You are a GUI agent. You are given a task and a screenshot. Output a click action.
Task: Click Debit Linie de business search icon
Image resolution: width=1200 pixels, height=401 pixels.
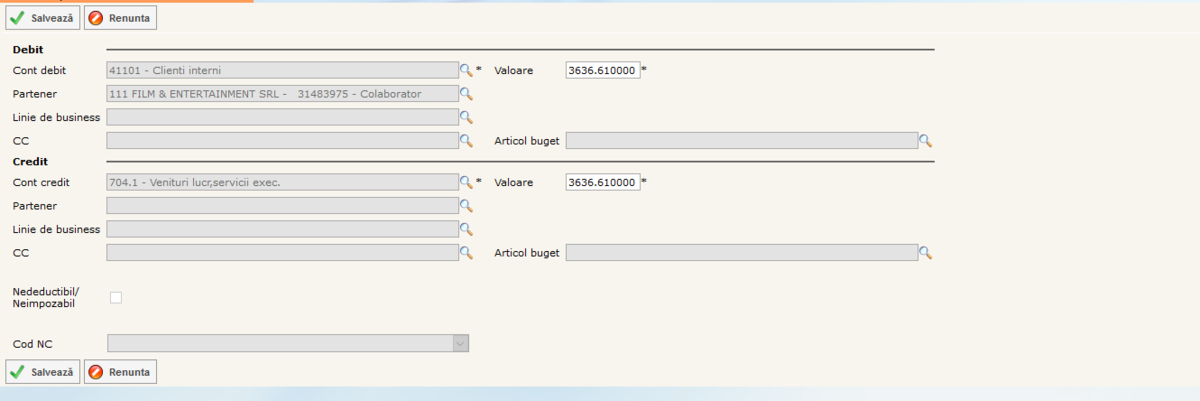click(x=465, y=117)
